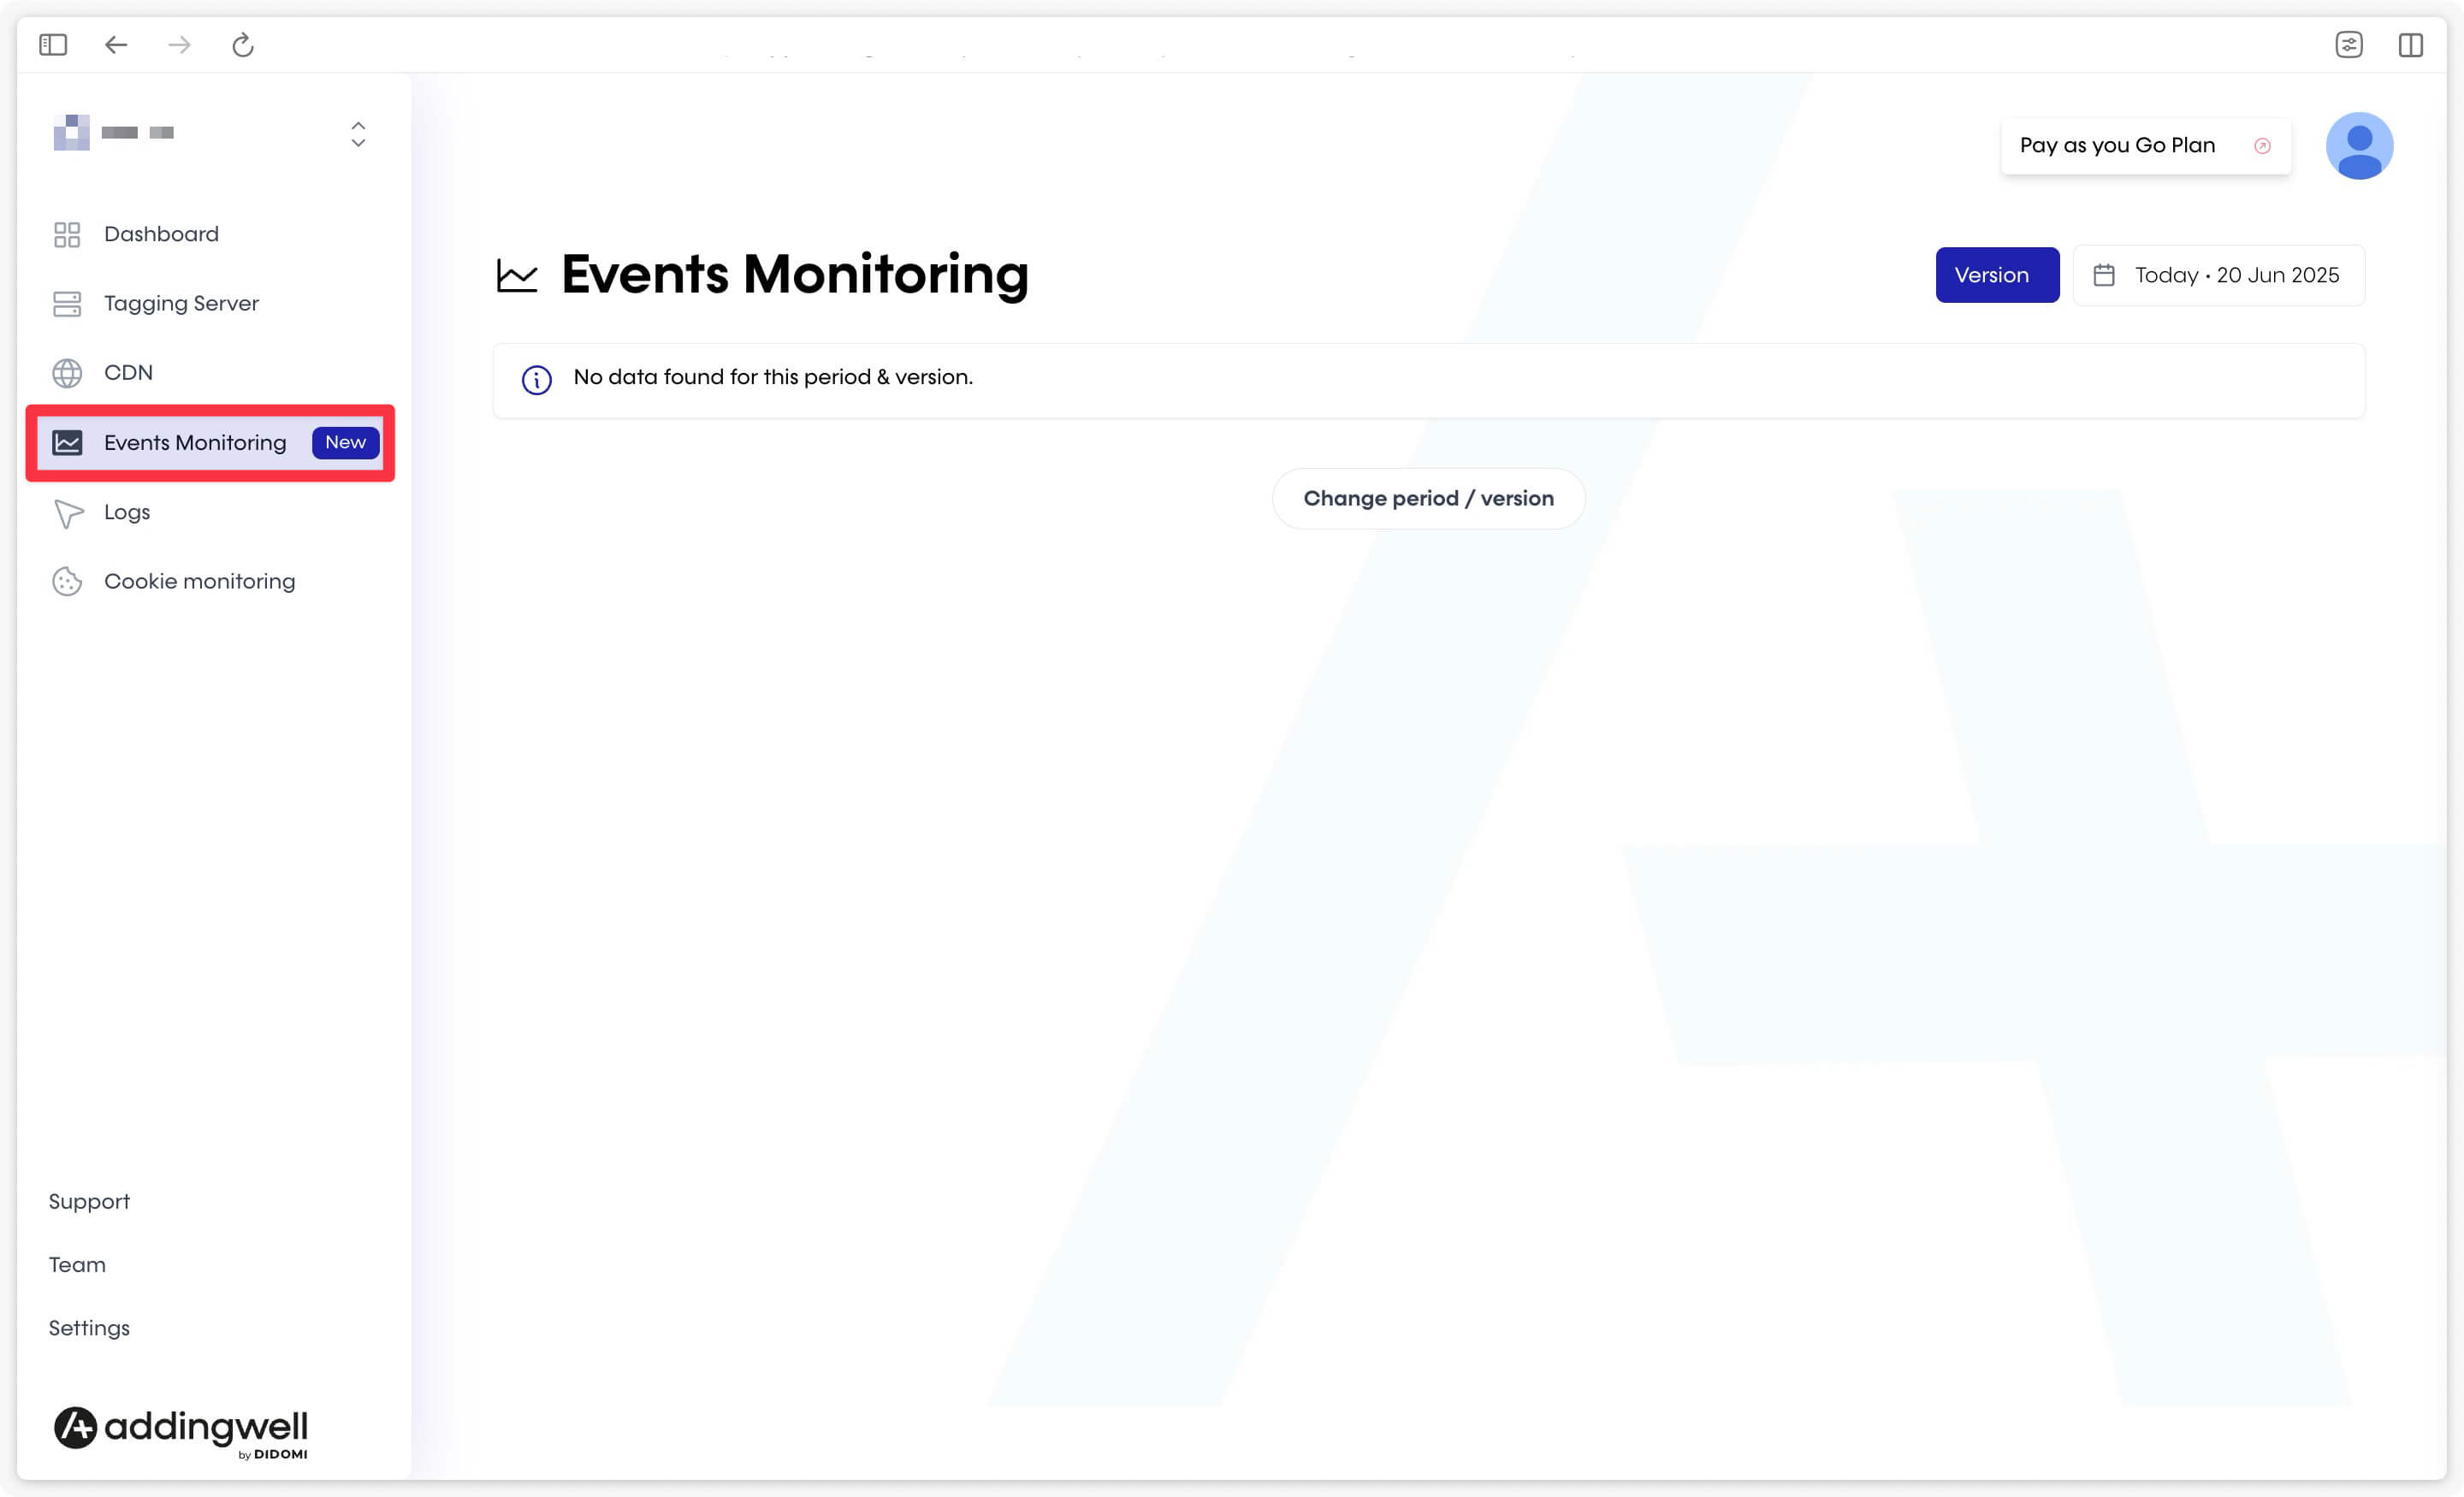Toggle split view icon at top right
Image resolution: width=2464 pixels, height=1497 pixels.
click(x=2411, y=45)
